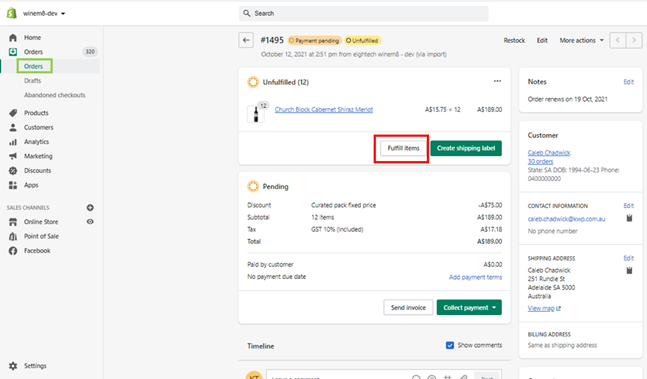
Task: Copy email with clipboard icon
Action: click(x=629, y=218)
